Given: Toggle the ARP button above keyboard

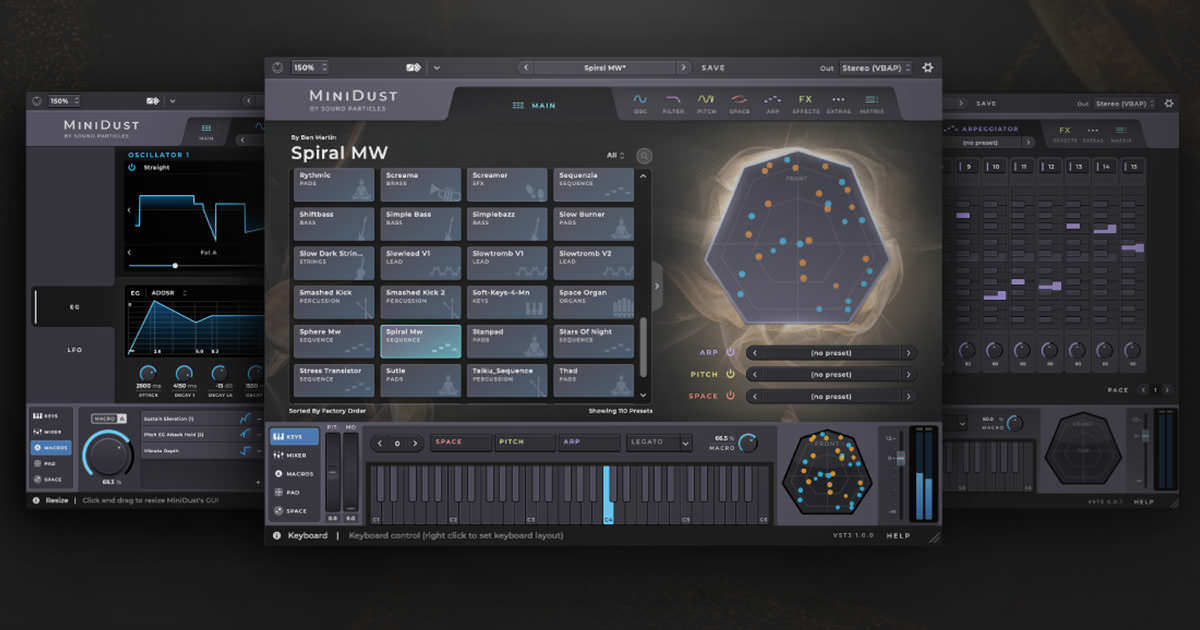Looking at the screenshot, I should coord(590,442).
